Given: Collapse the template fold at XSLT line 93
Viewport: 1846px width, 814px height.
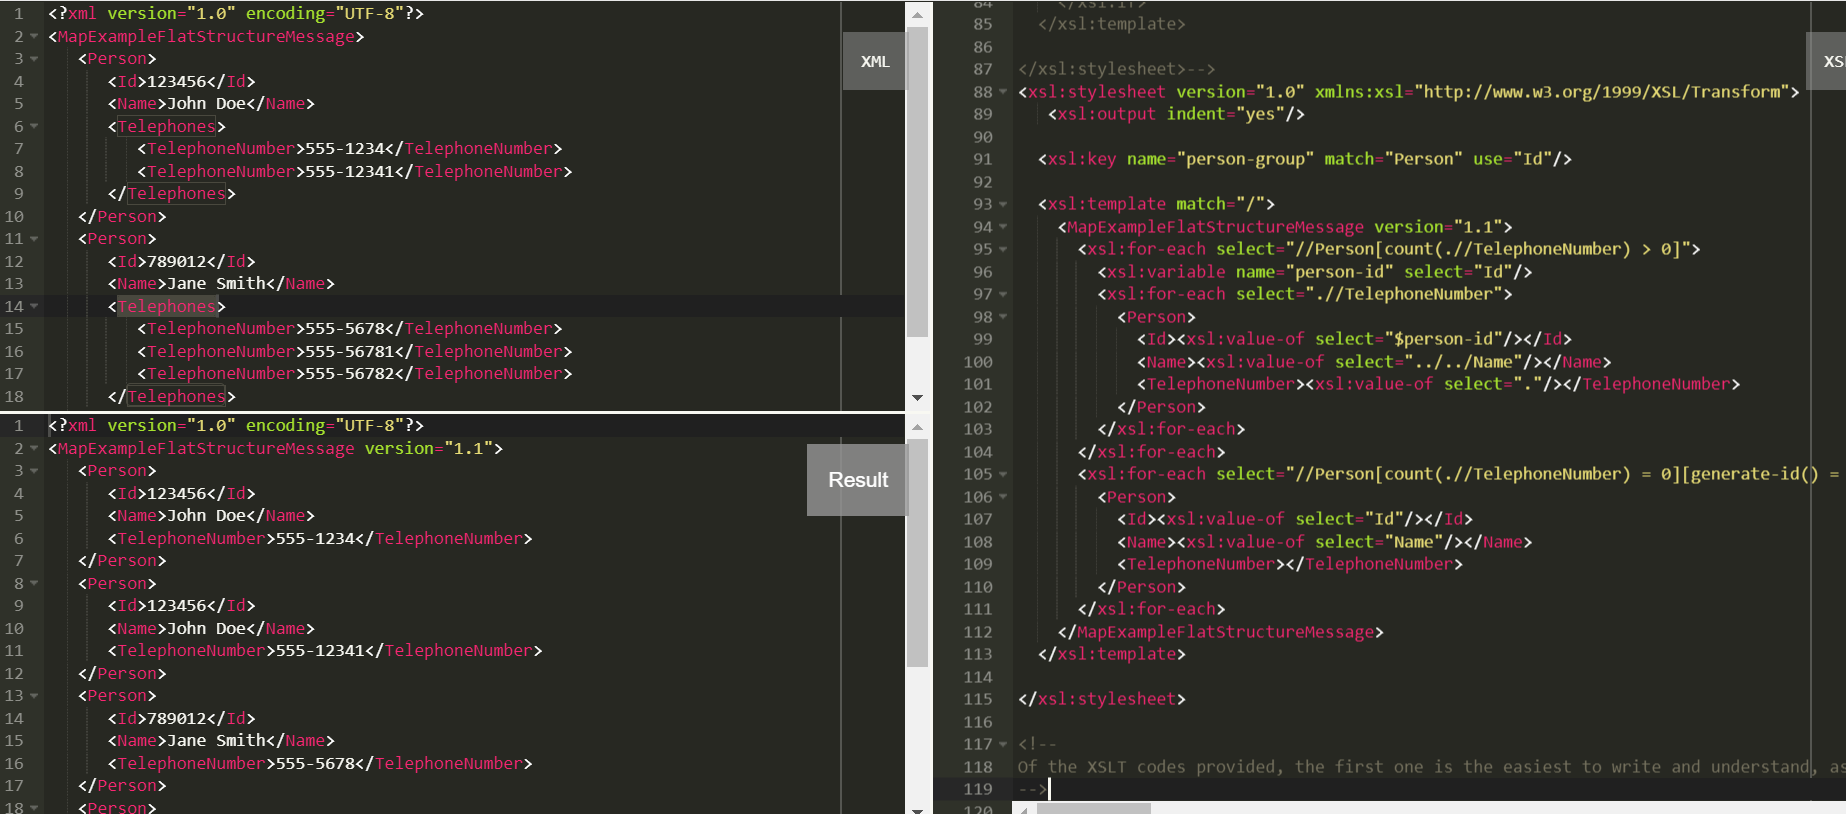Looking at the screenshot, I should [1003, 204].
